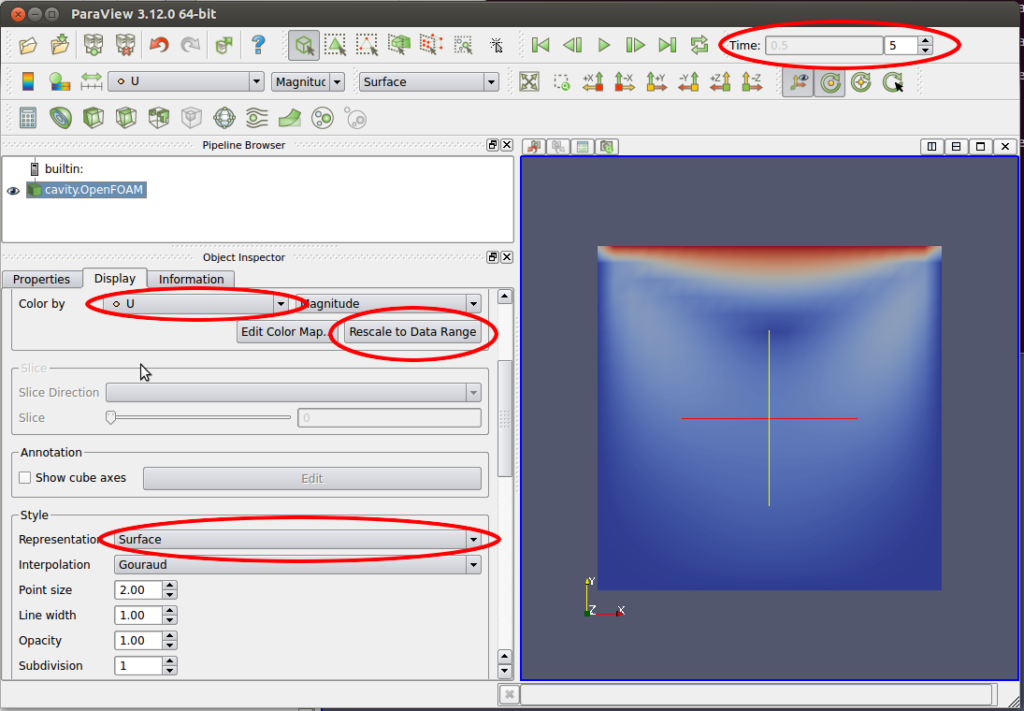Click the blue question mark Help icon
The image size is (1024, 711).
point(258,45)
